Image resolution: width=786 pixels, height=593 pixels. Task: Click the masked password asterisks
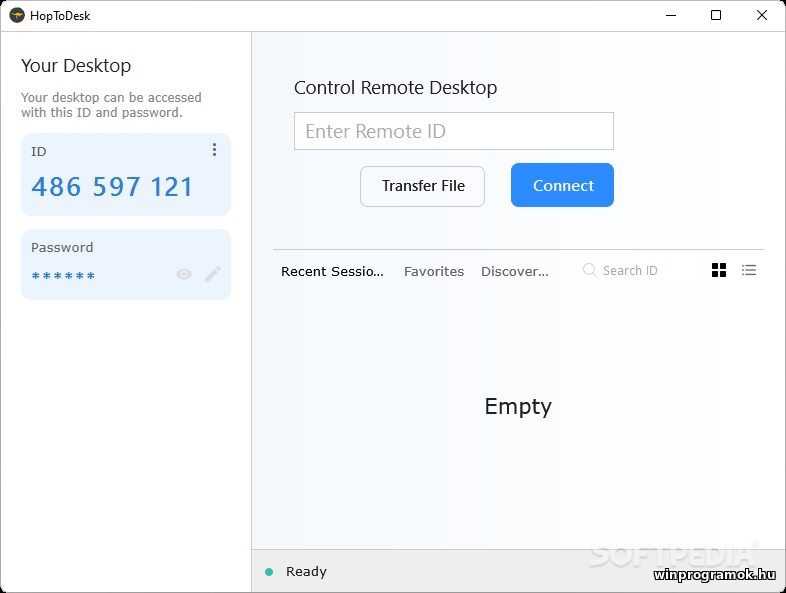tap(63, 277)
